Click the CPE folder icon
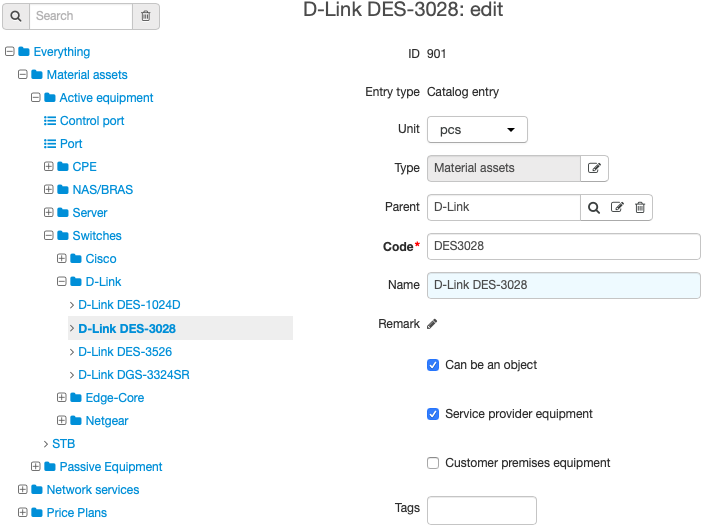702x527 pixels. [x=63, y=167]
